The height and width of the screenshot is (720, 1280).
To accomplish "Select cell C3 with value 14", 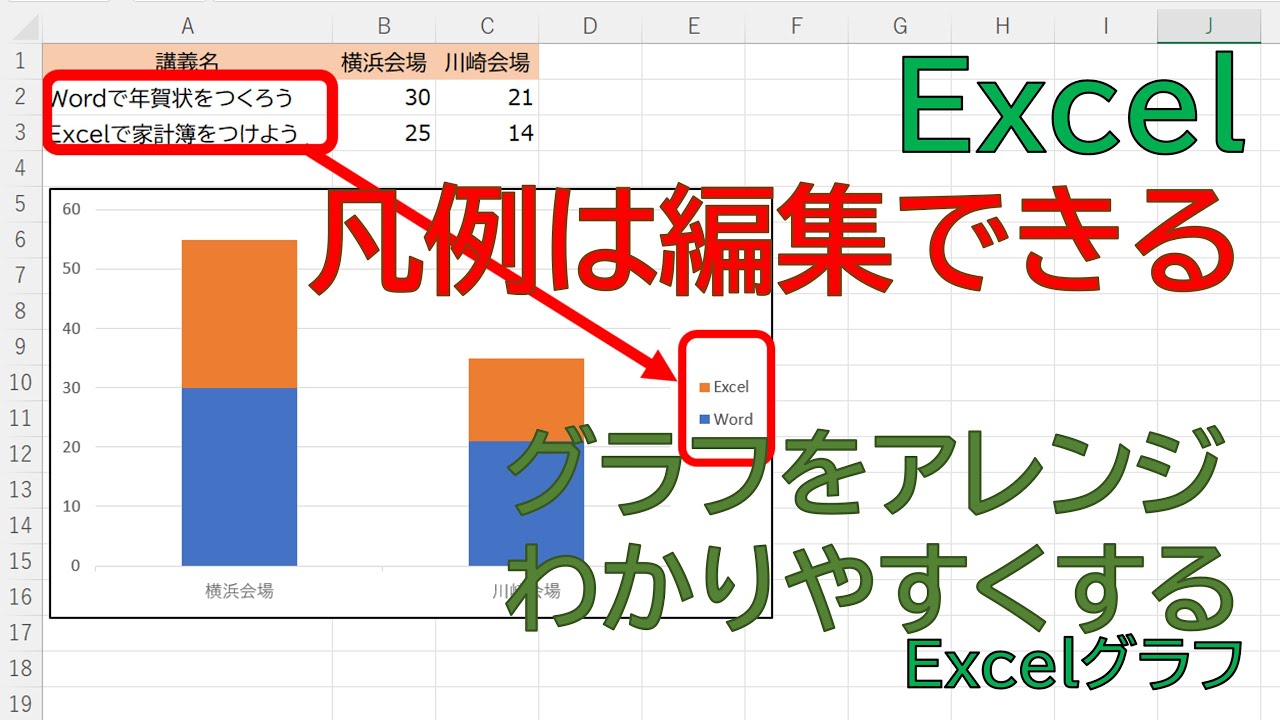I will (487, 133).
